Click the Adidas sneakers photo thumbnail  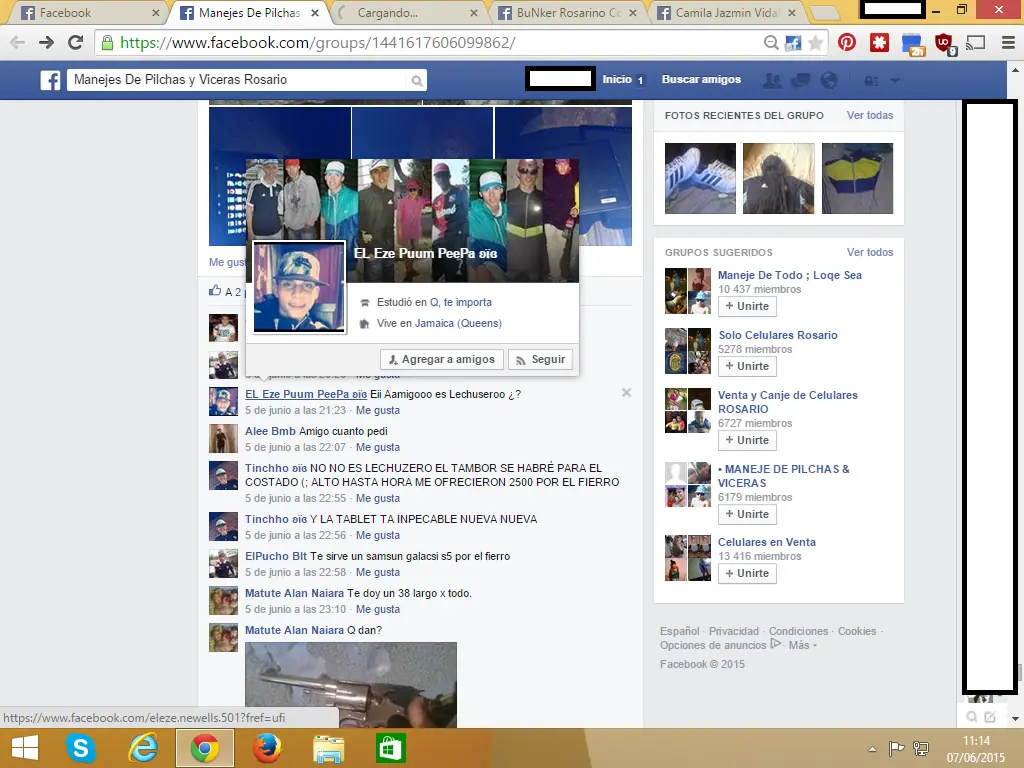(699, 180)
